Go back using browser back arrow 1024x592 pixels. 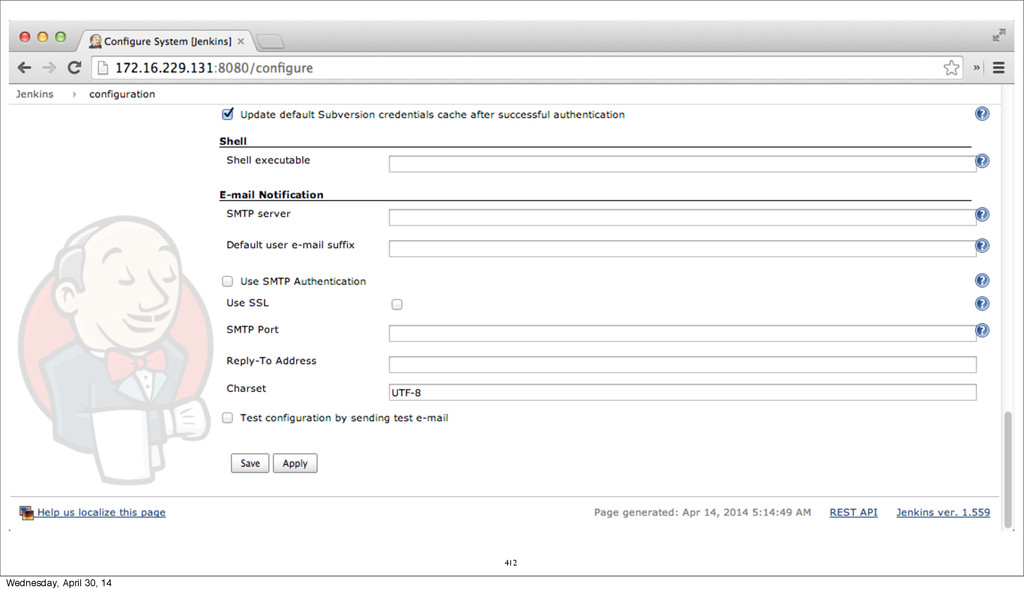tap(24, 67)
